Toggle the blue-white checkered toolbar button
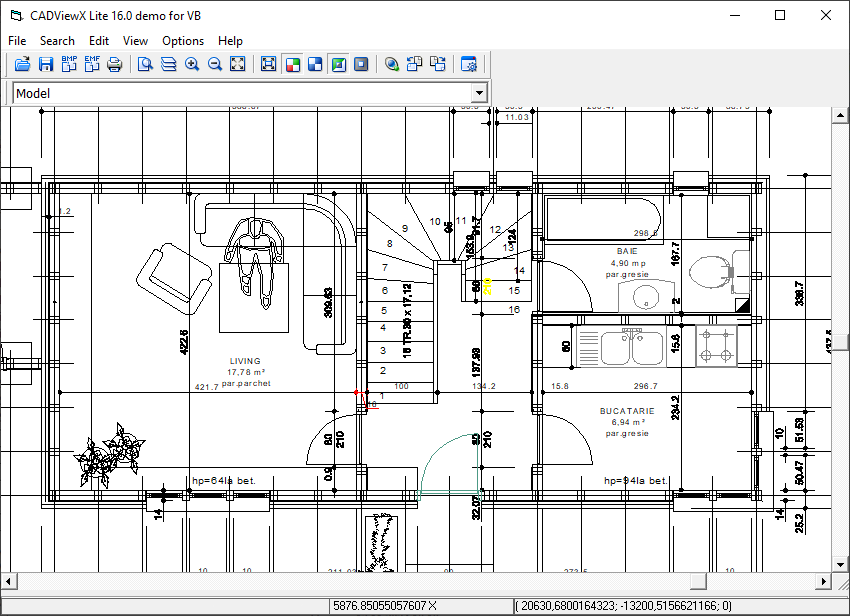The image size is (850, 616). [315, 64]
